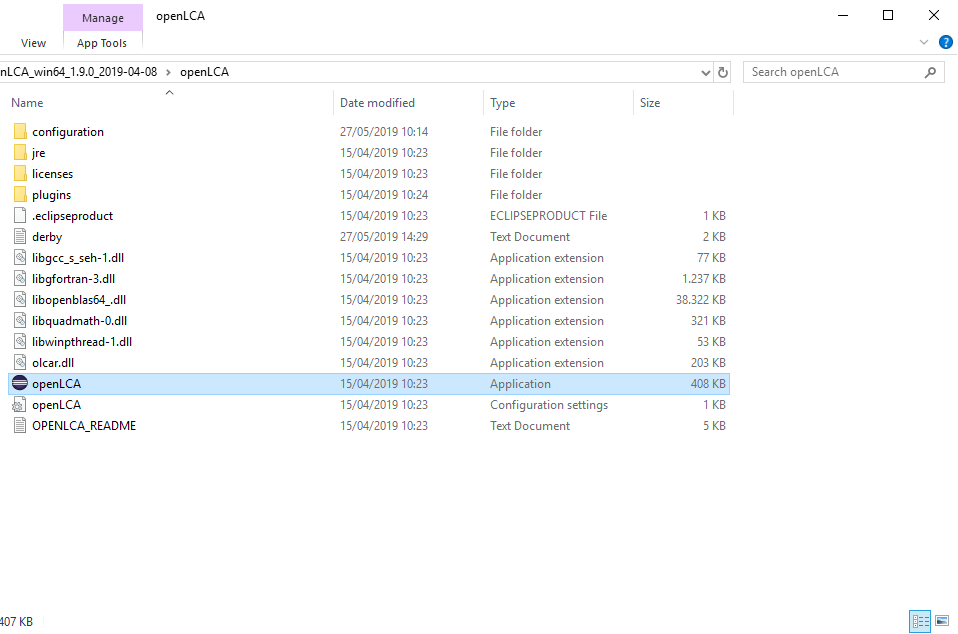The height and width of the screenshot is (634, 958).
Task: Select the Manage contextual tab
Action: (x=103, y=18)
